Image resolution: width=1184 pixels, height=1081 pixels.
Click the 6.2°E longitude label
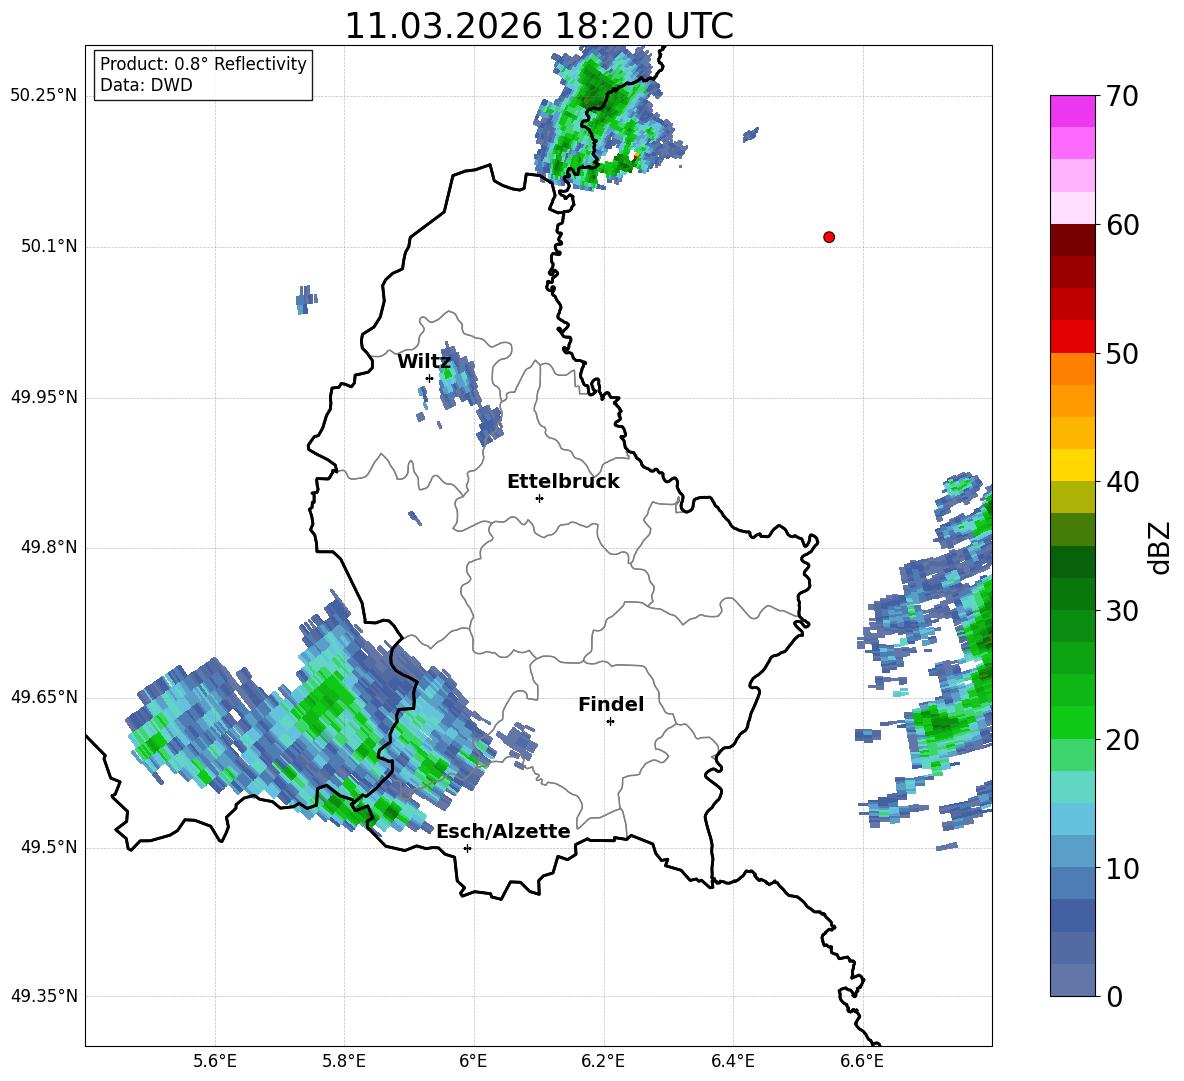point(603,1061)
